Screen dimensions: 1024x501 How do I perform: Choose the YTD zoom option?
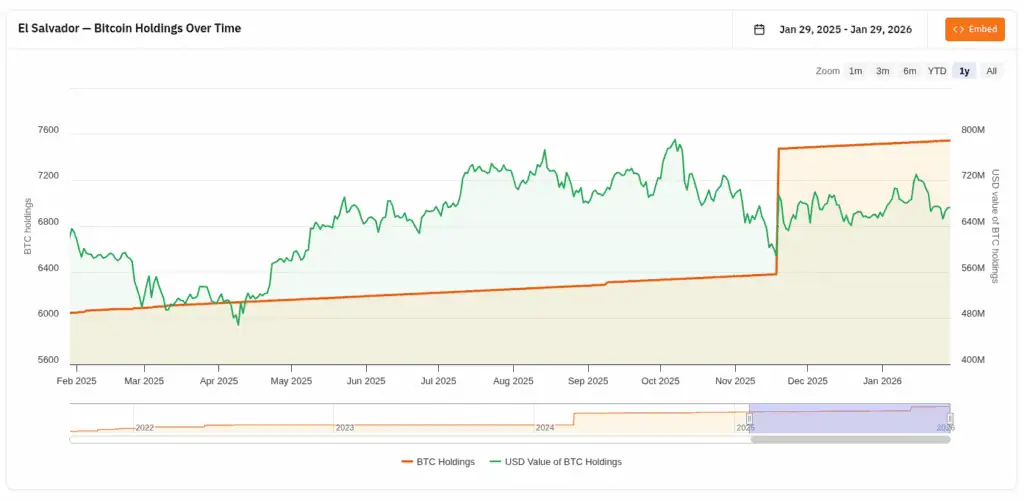pos(936,71)
